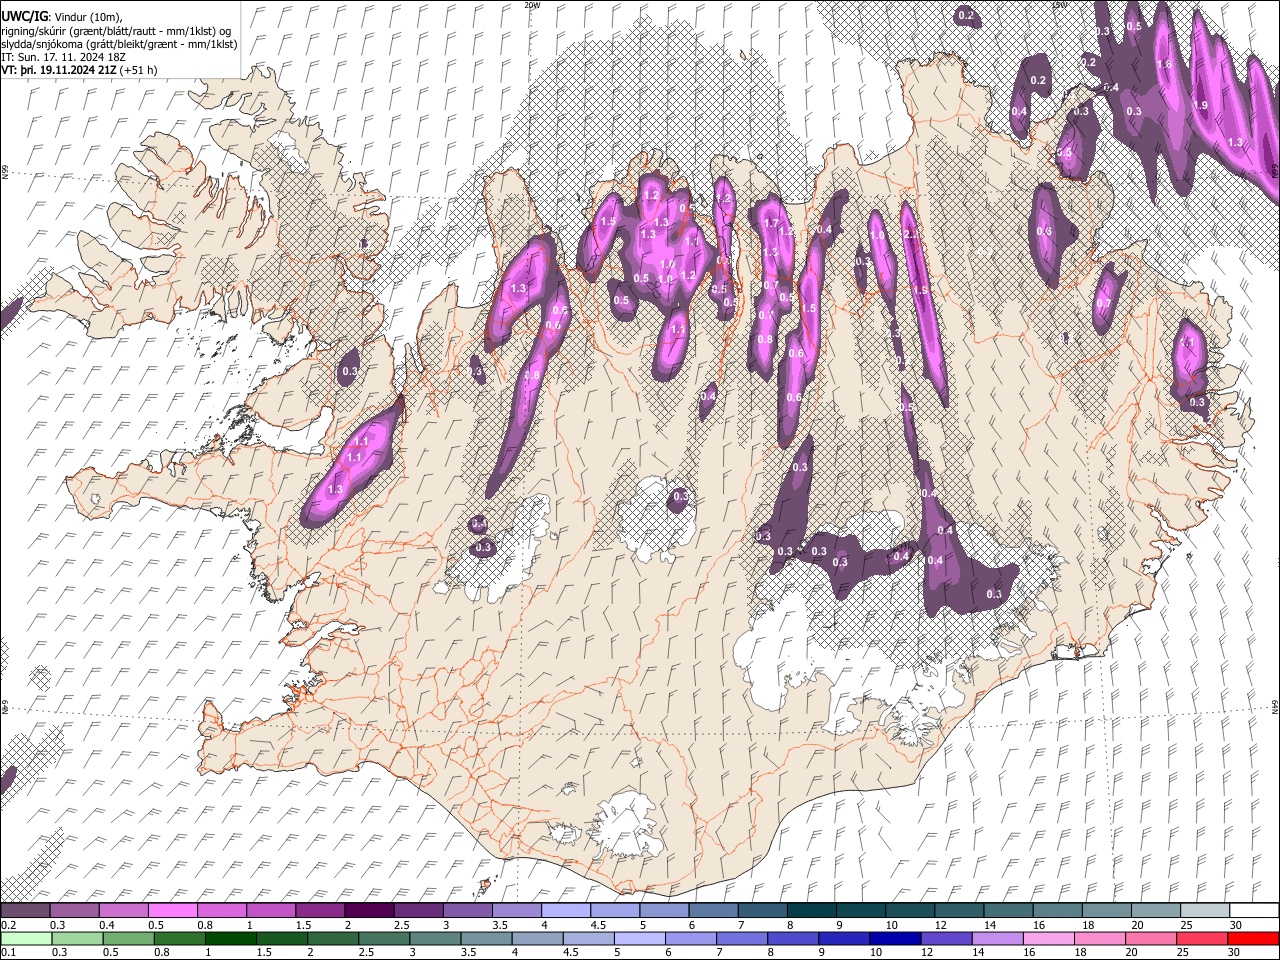Select the green rain swatch between 0.5 and 0.8
This screenshot has width=1280, height=960.
tap(127, 938)
